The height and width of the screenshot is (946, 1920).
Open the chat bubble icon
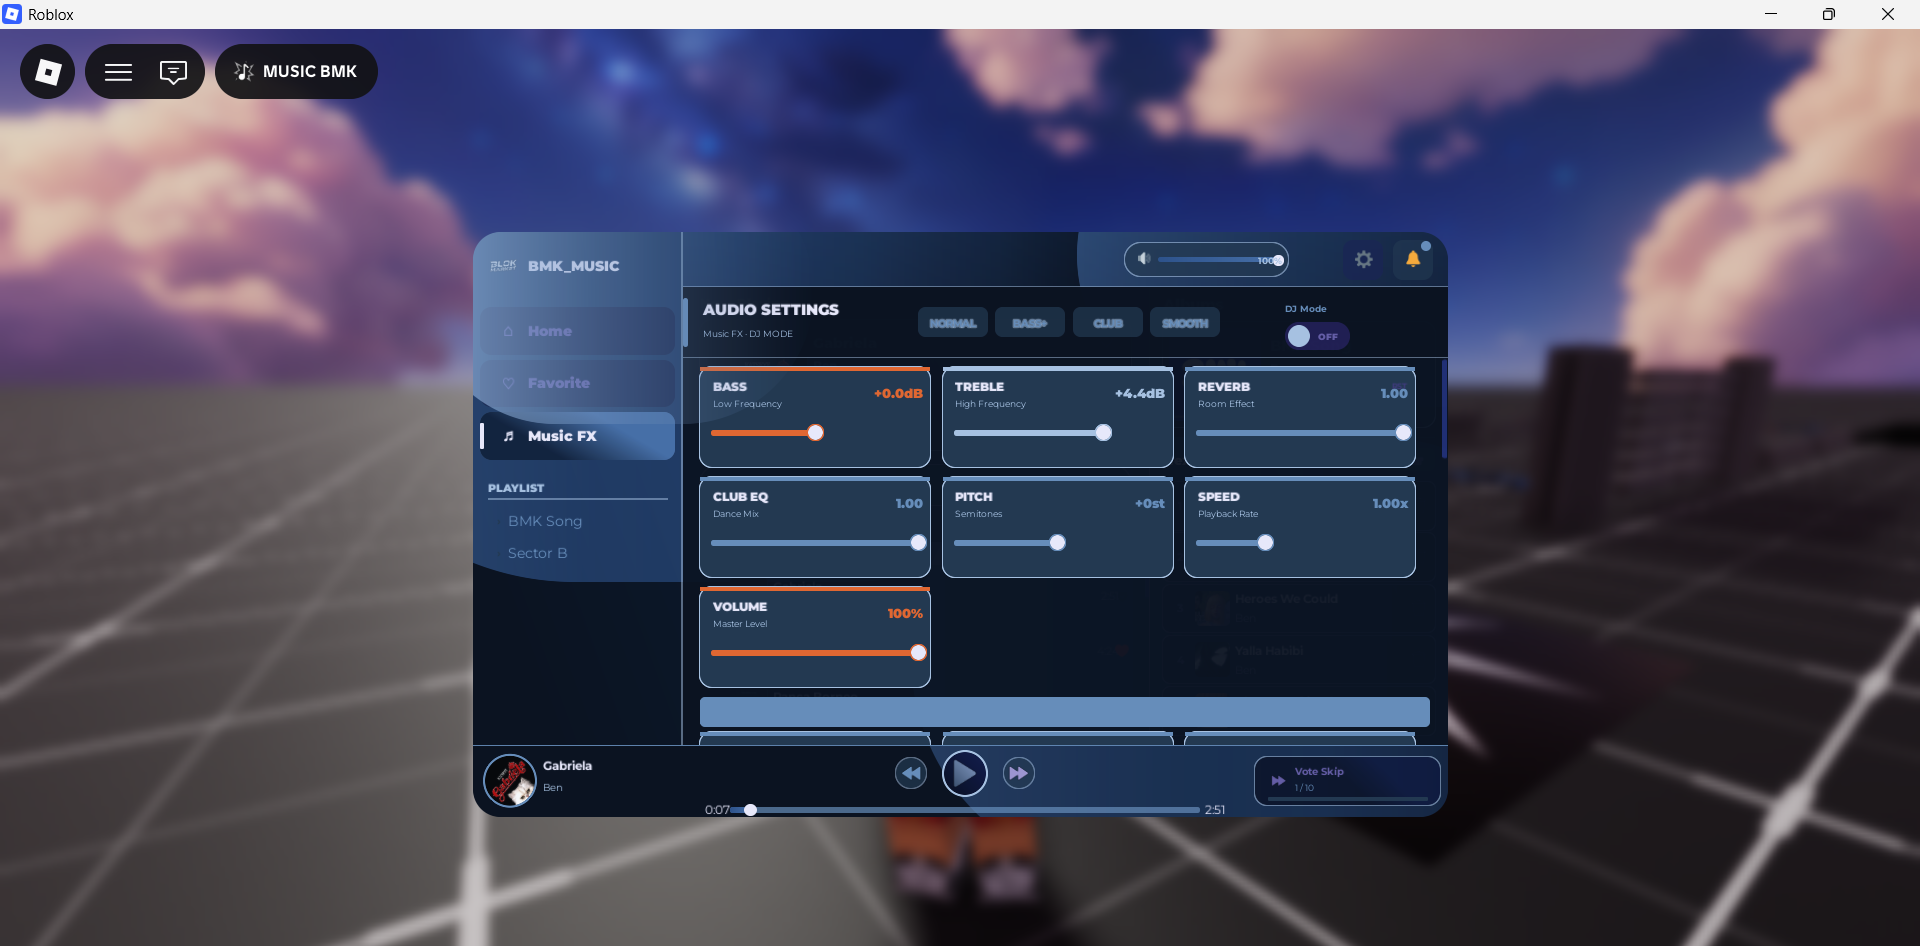[172, 71]
